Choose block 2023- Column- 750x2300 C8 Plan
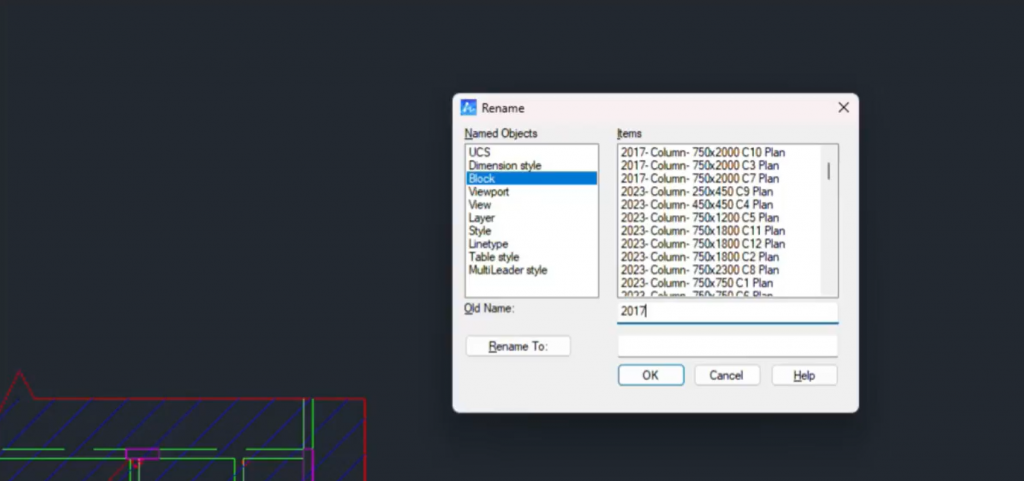This screenshot has width=1024, height=481. (x=700, y=270)
